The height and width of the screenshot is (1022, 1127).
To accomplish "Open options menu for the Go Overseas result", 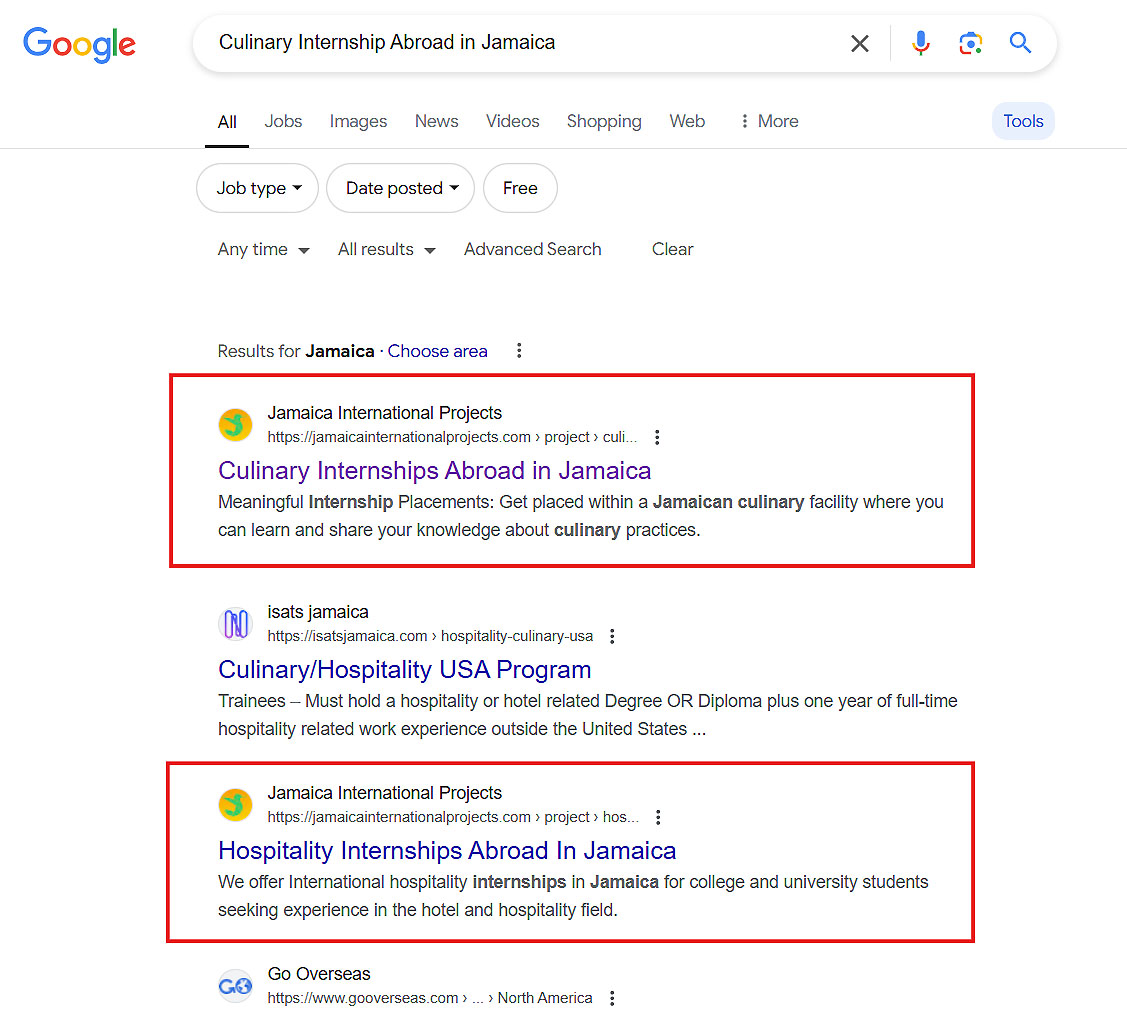I will pos(612,998).
